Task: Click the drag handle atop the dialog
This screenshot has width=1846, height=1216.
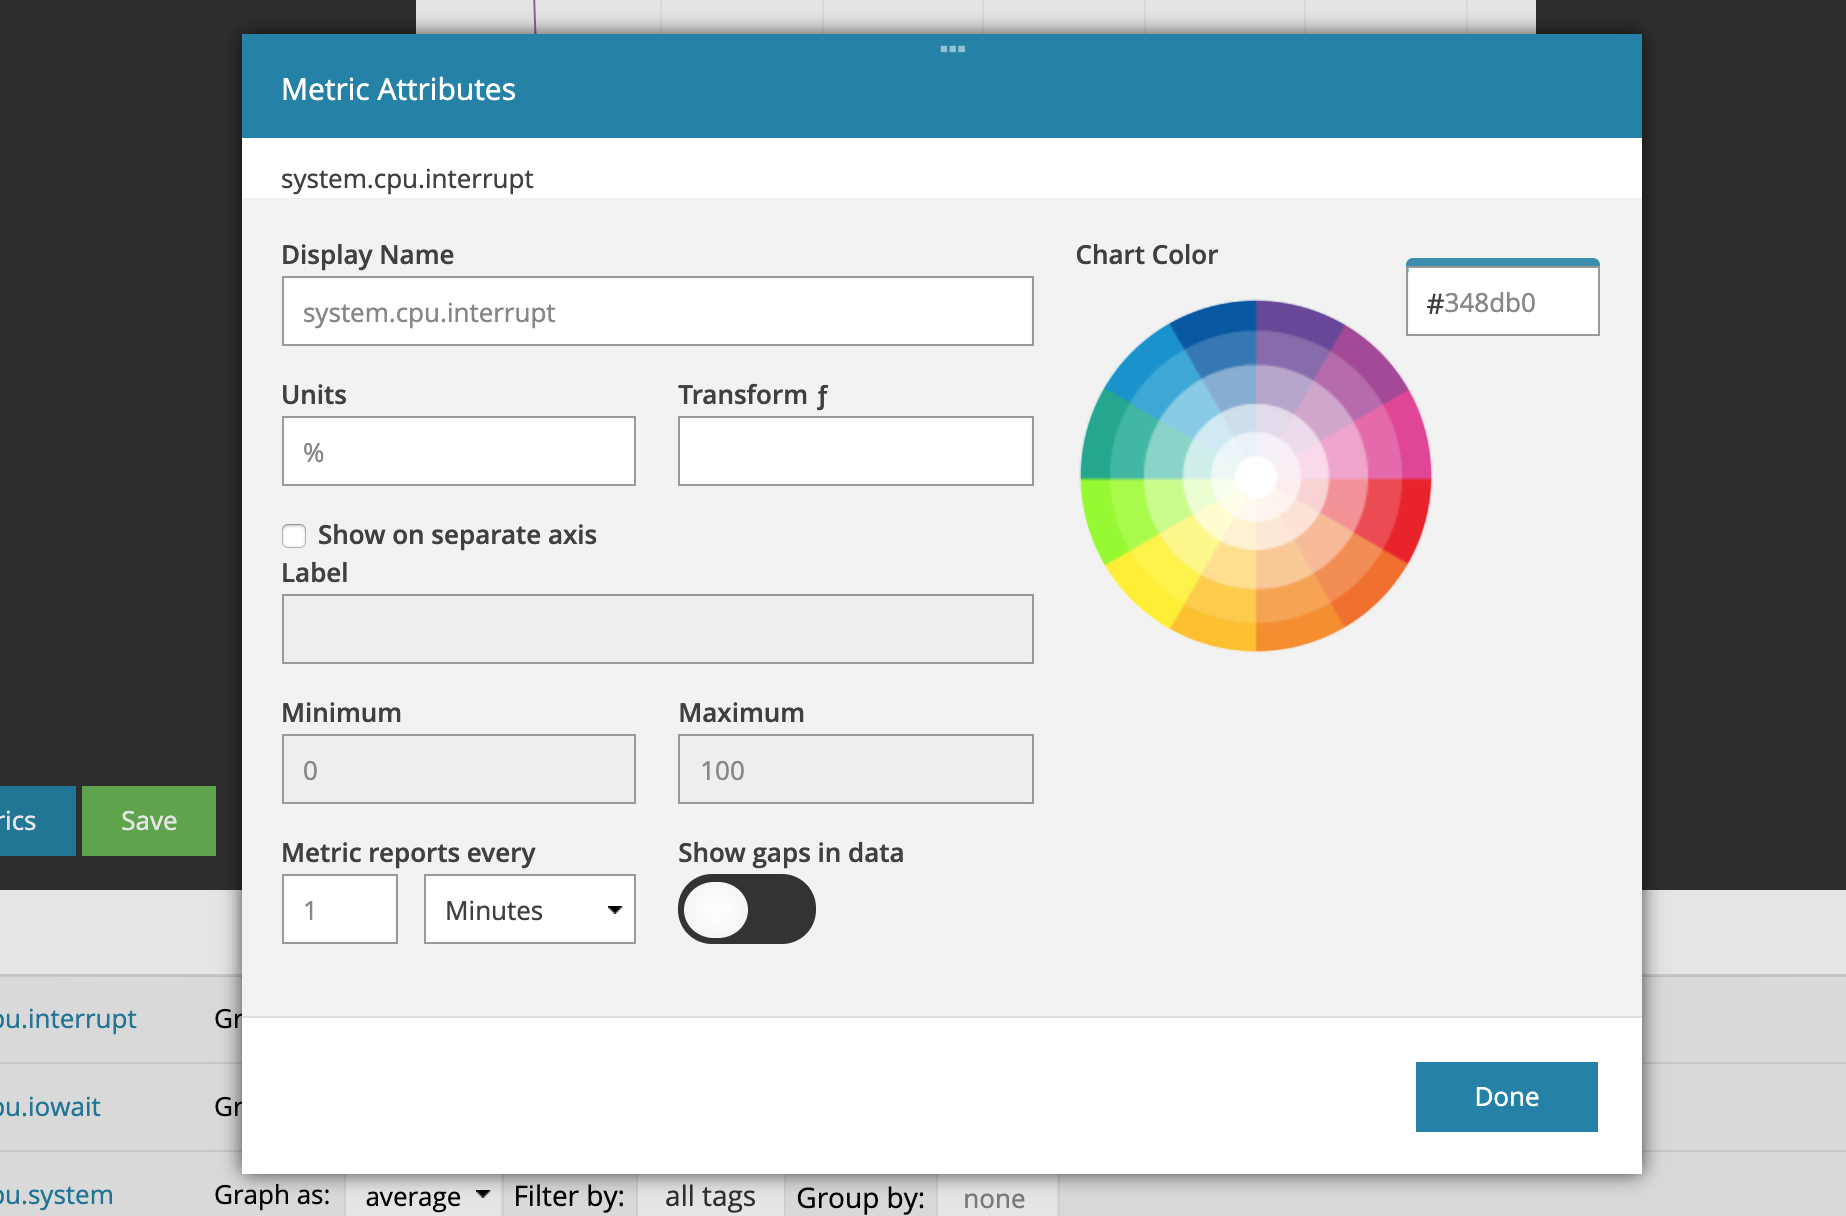Action: 952,49
